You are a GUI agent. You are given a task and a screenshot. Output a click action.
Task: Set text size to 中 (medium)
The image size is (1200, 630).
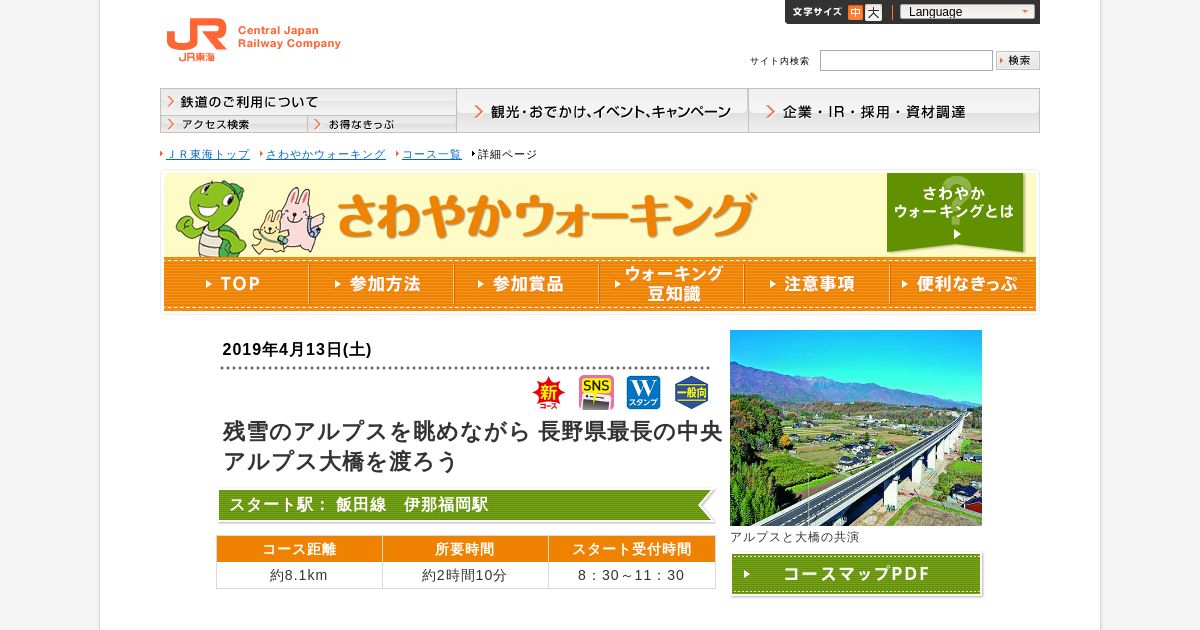click(x=855, y=12)
